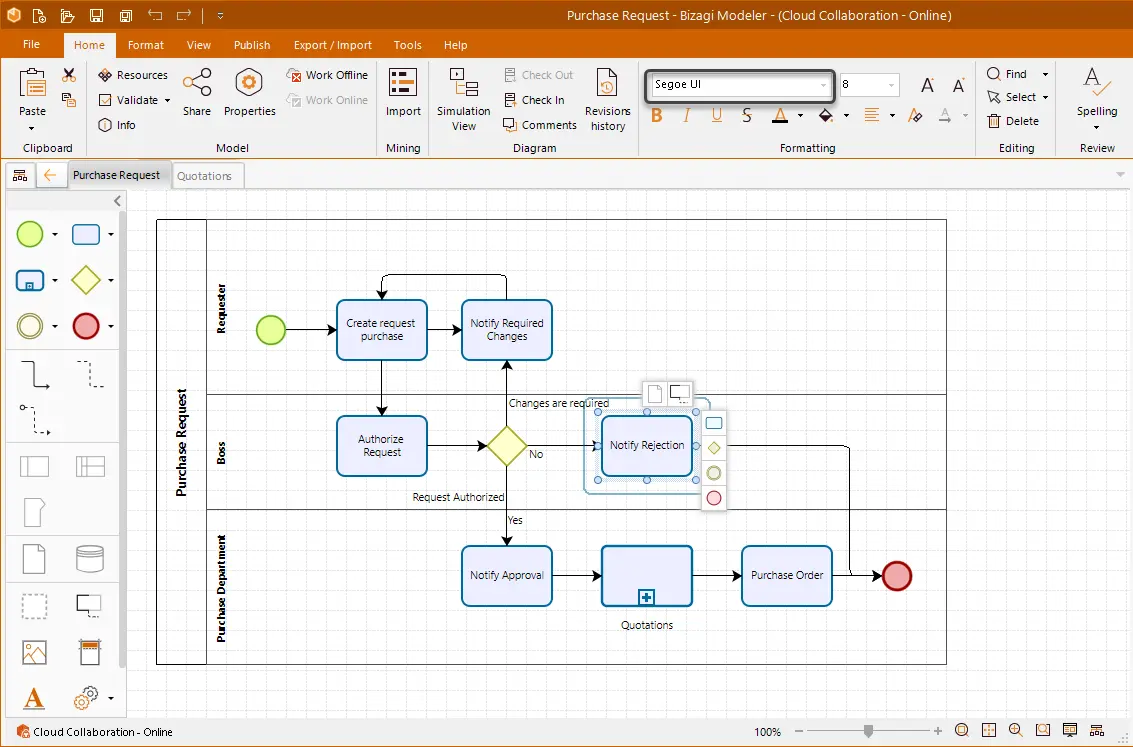Expand the Validate dropdown arrow
Image resolution: width=1133 pixels, height=747 pixels.
tap(168, 100)
